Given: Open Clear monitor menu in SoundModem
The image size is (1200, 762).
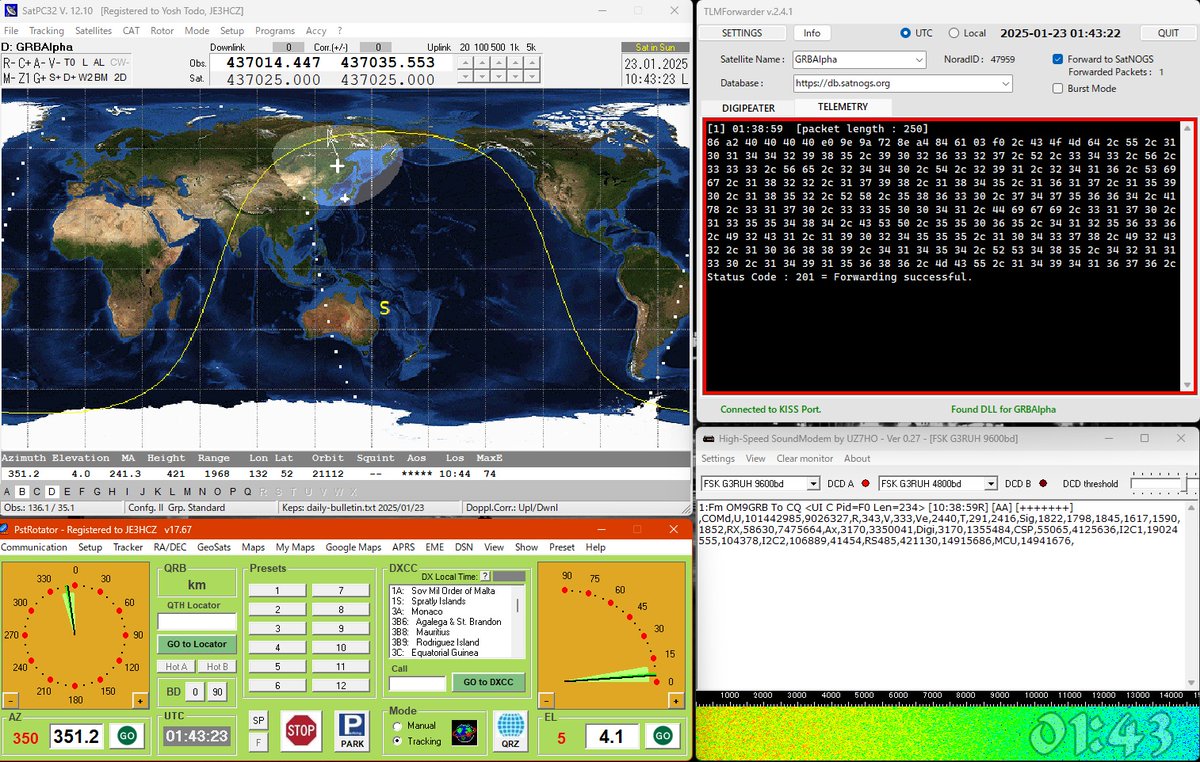Looking at the screenshot, I should (805, 459).
